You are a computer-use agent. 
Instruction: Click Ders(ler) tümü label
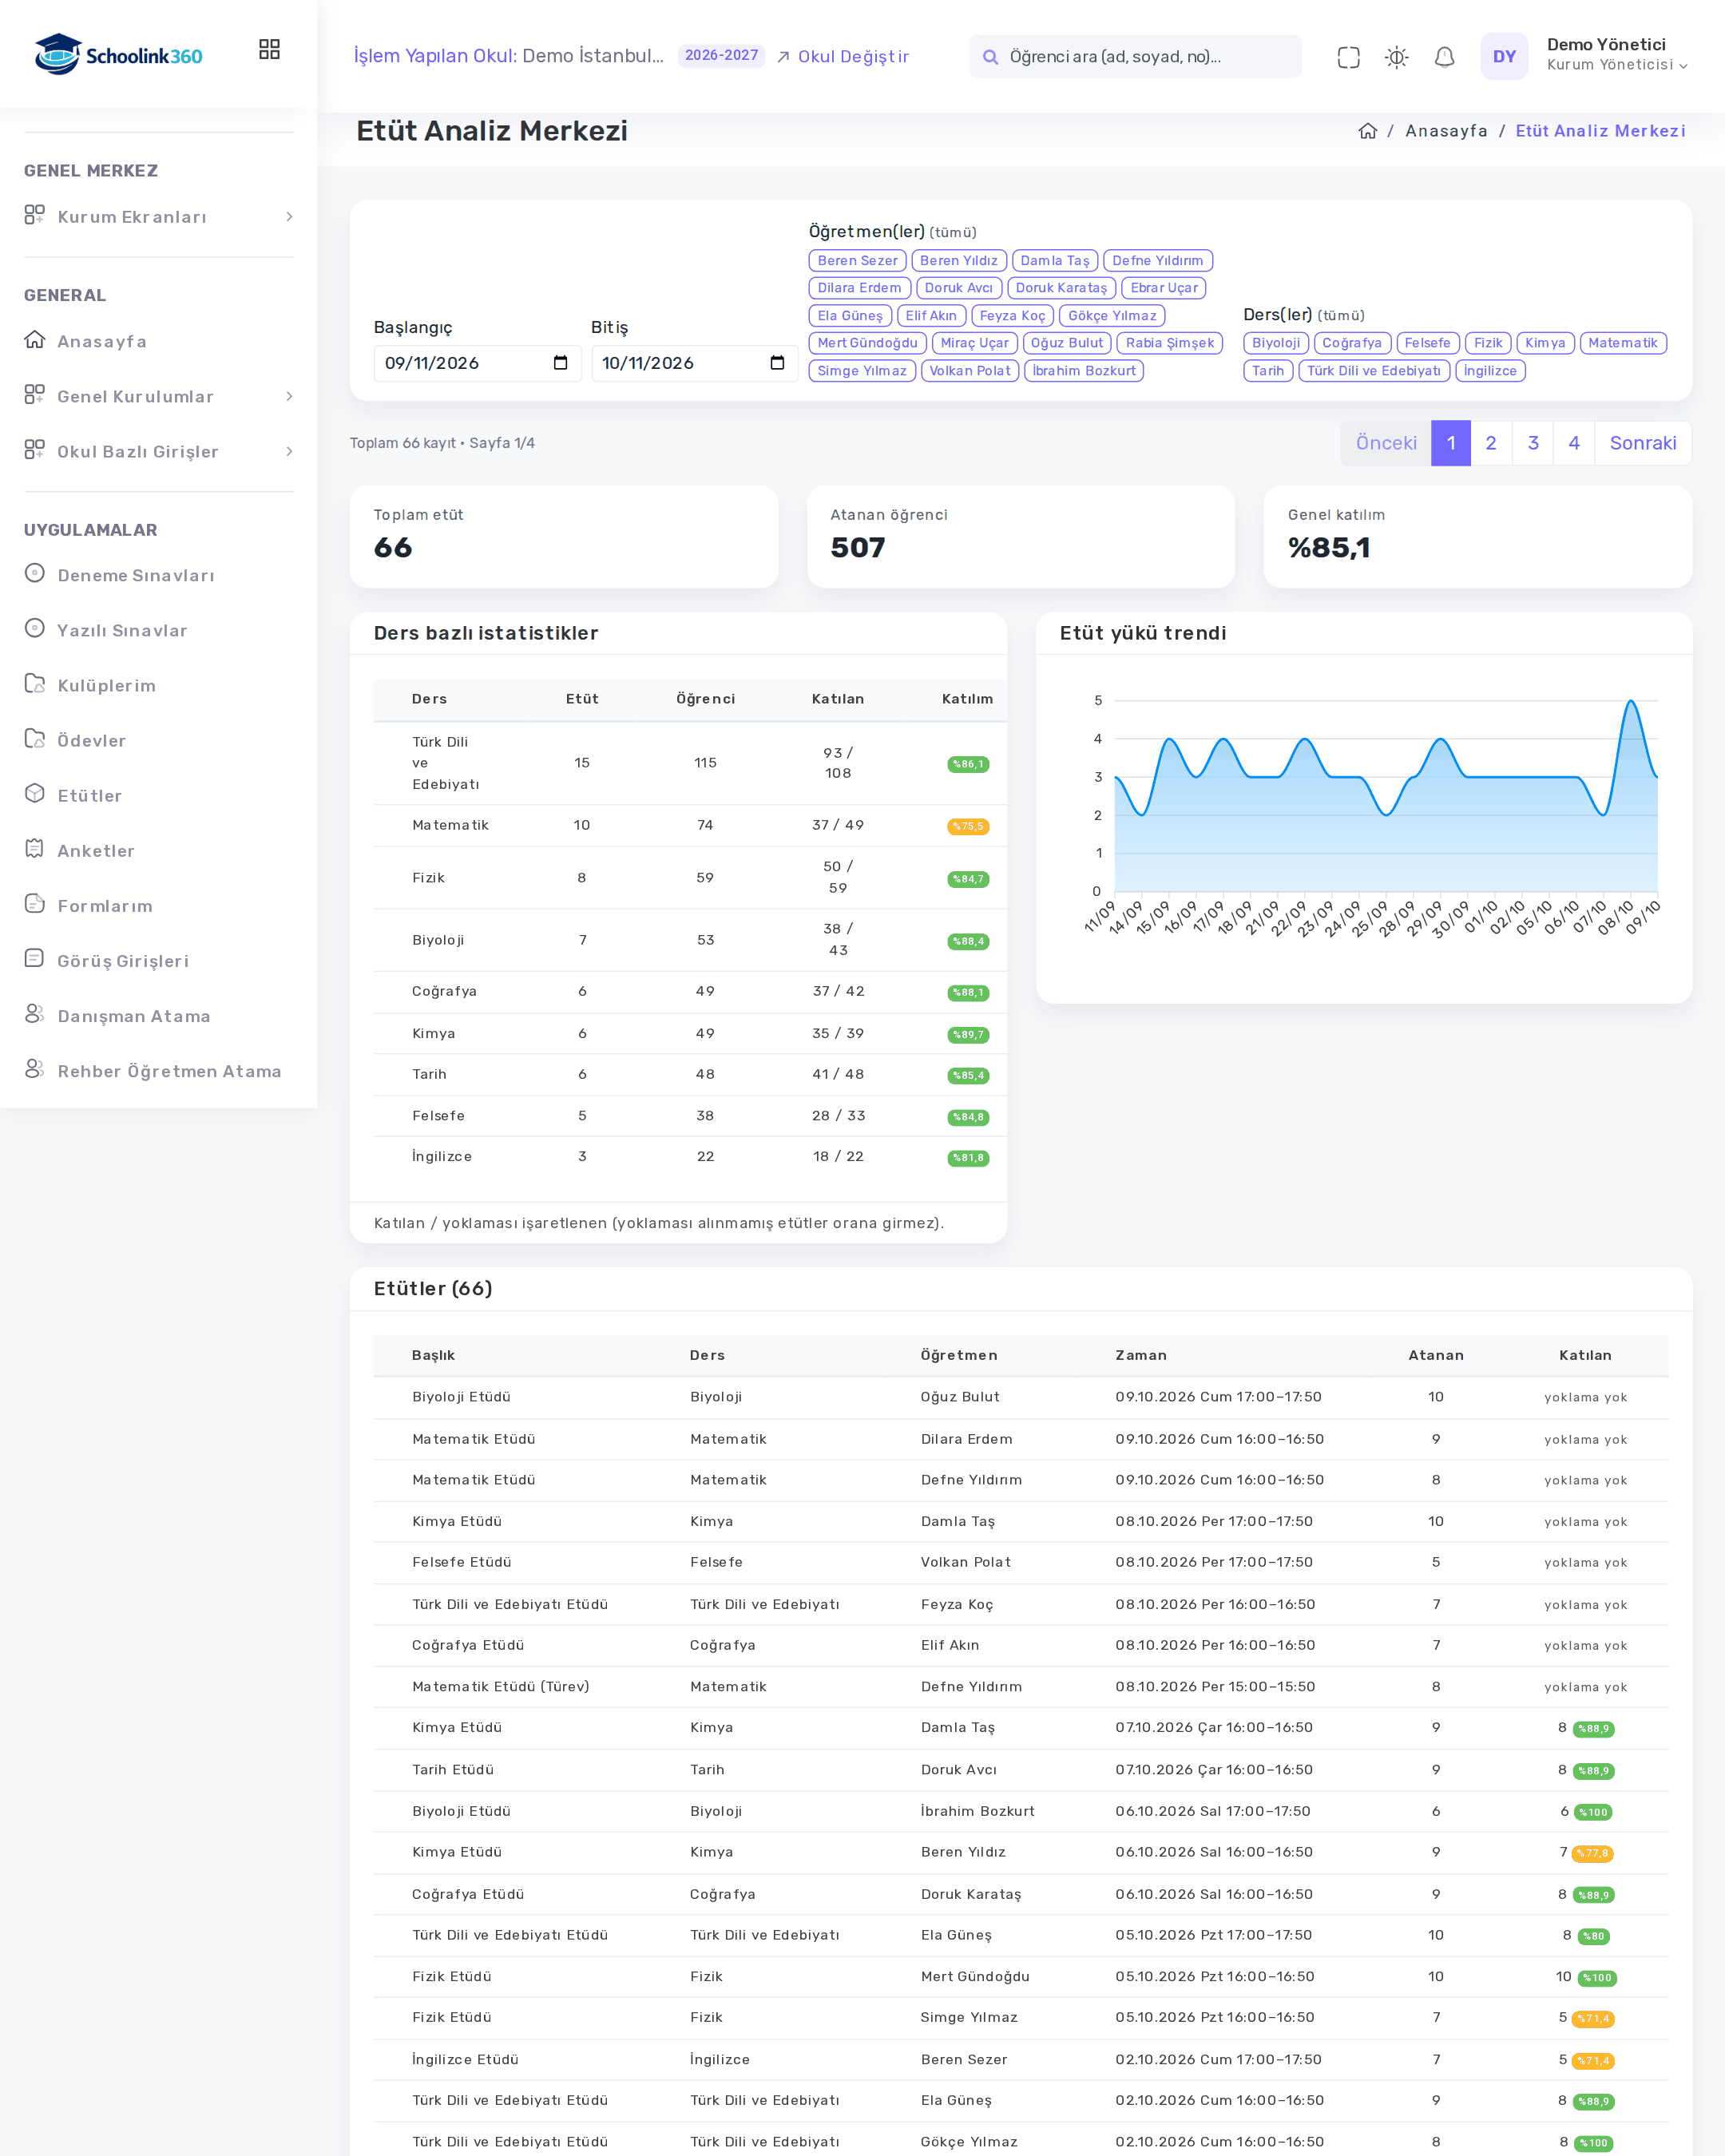pos(1304,315)
